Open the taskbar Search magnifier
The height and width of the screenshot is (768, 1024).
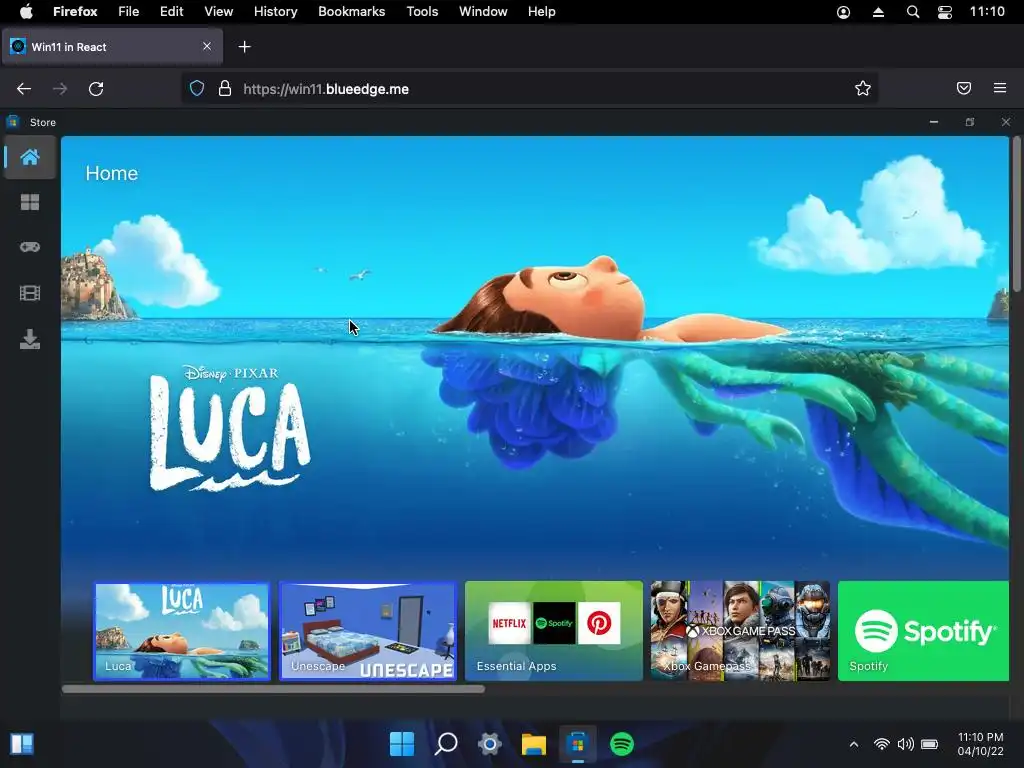(446, 744)
